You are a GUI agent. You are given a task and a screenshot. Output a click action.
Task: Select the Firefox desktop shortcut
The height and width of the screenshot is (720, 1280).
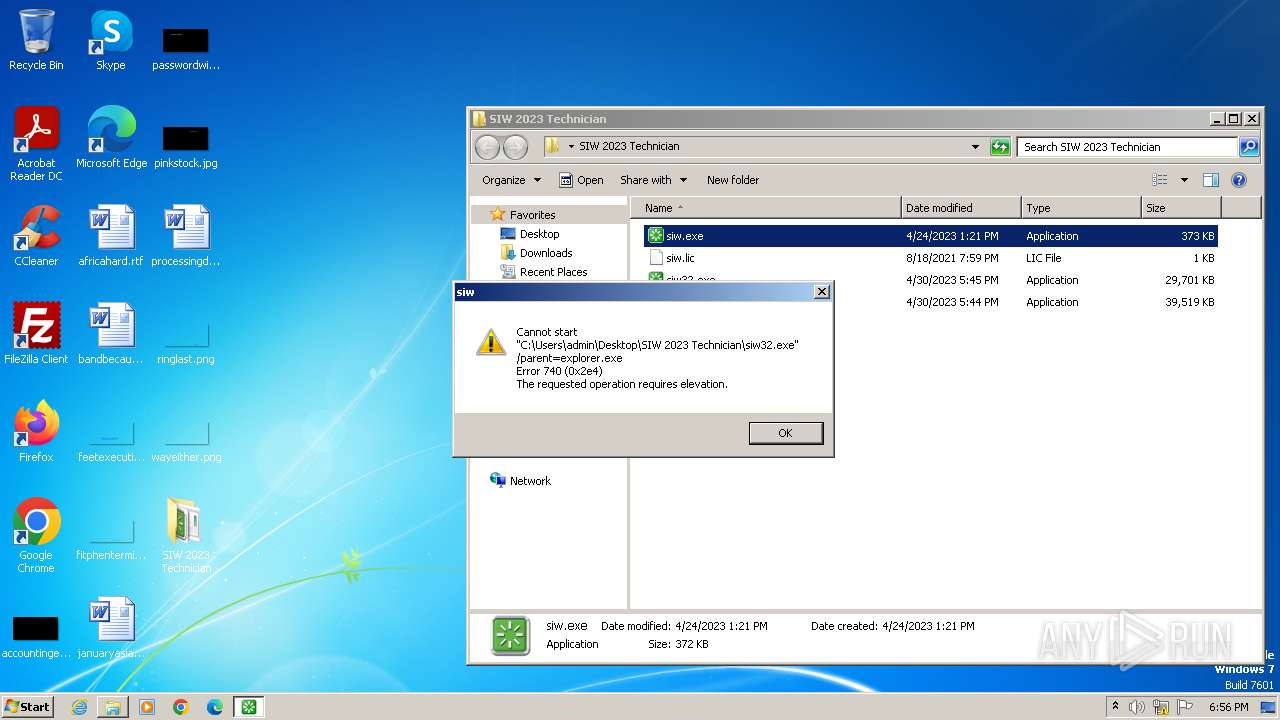coord(36,432)
